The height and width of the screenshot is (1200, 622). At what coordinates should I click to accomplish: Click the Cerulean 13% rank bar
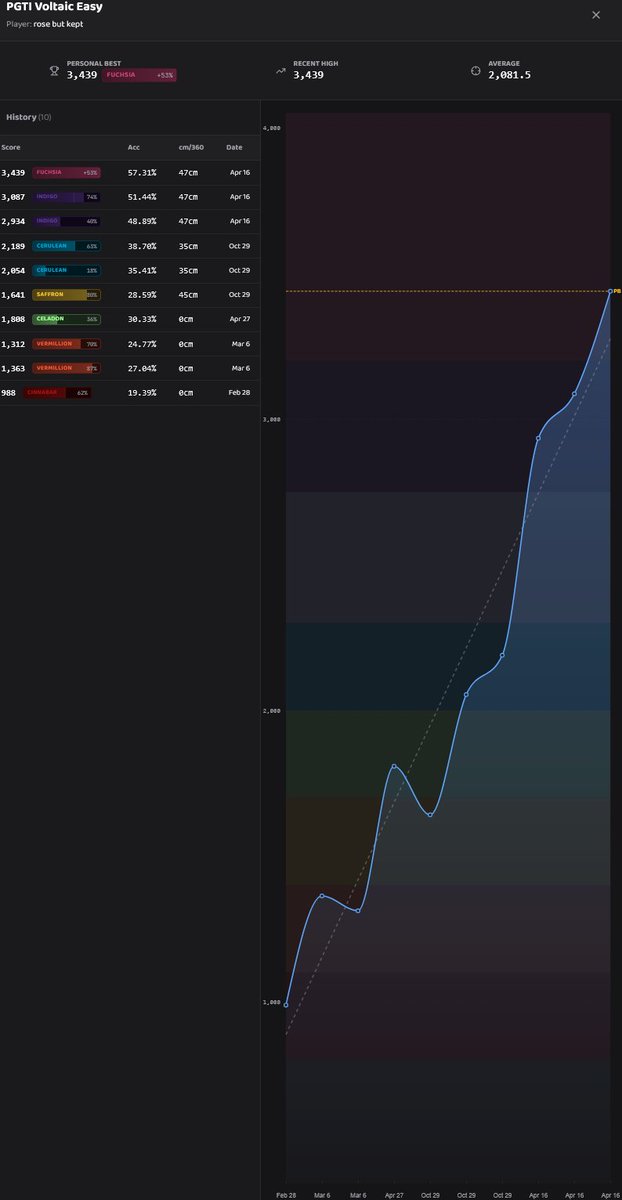(66, 270)
